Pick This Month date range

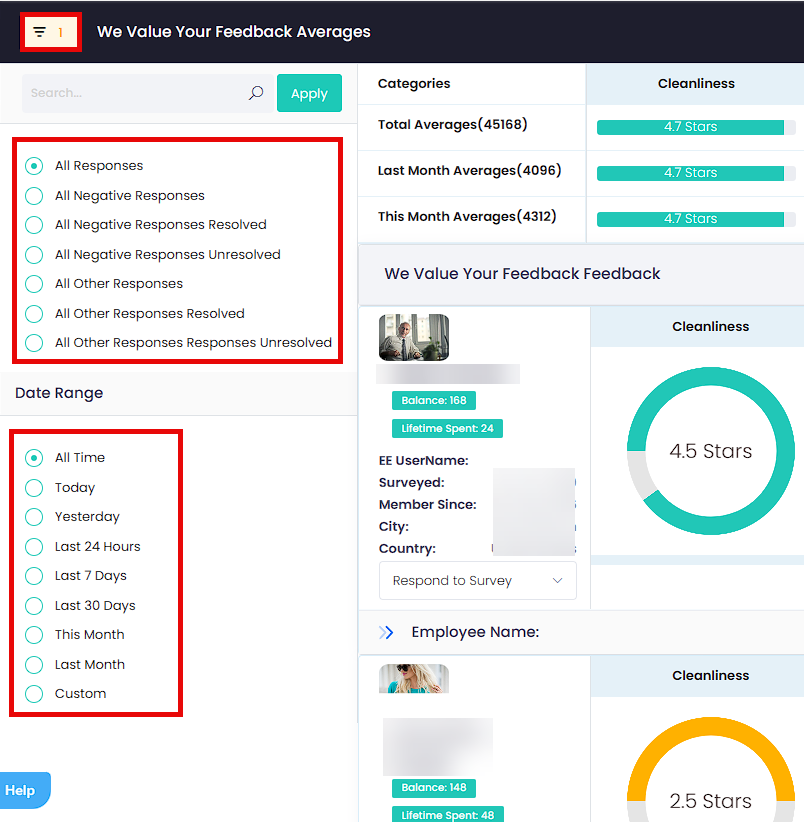click(34, 635)
